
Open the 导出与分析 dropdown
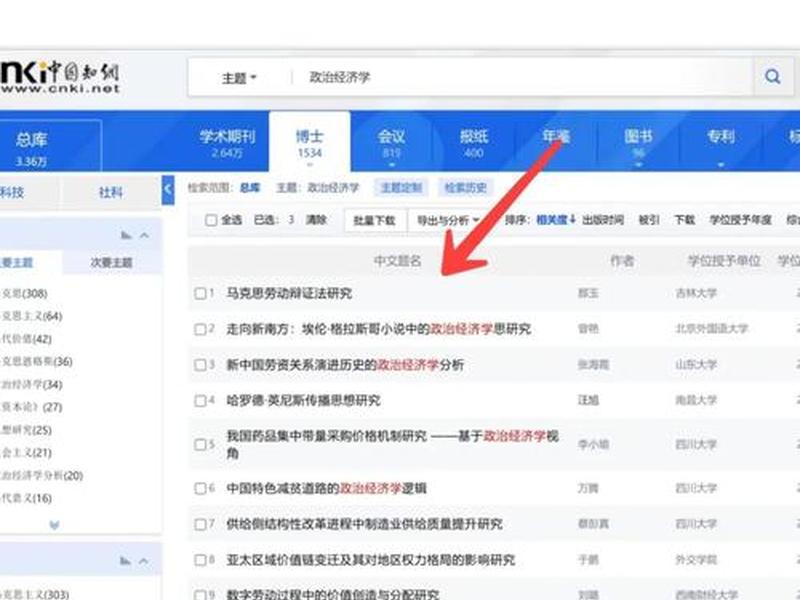tap(448, 220)
